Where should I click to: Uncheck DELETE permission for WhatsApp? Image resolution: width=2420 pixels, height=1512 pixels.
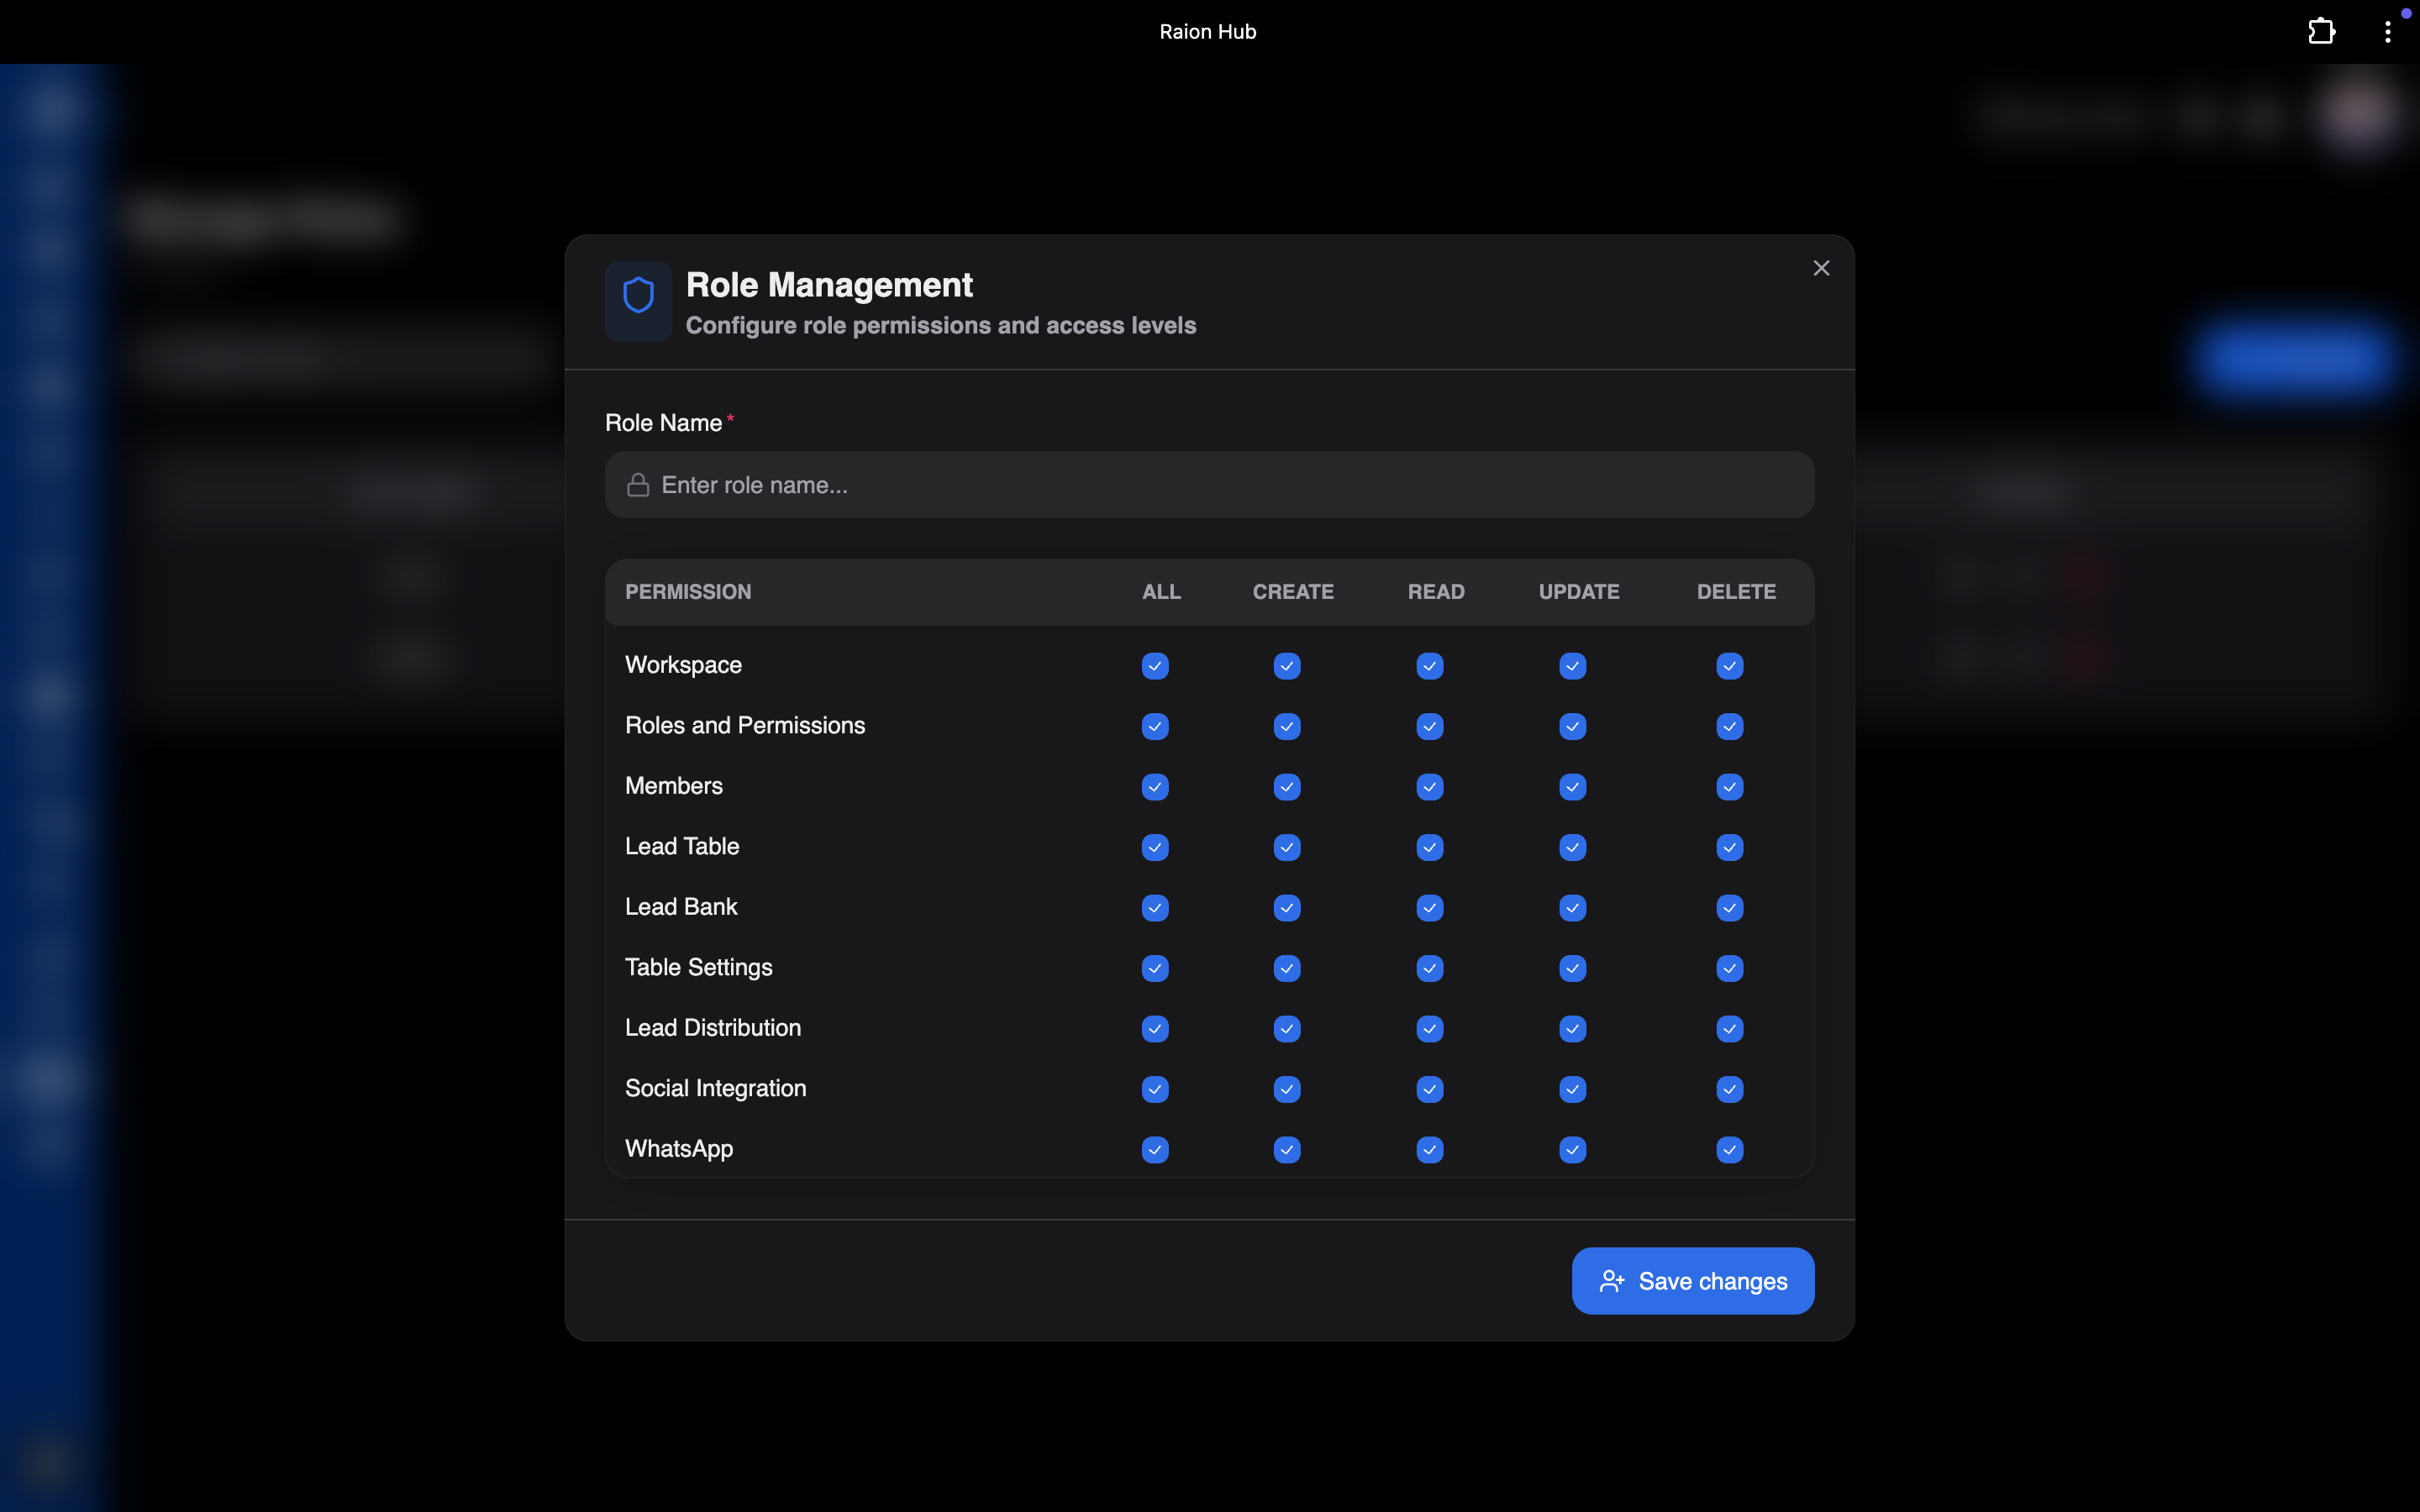(1730, 1150)
